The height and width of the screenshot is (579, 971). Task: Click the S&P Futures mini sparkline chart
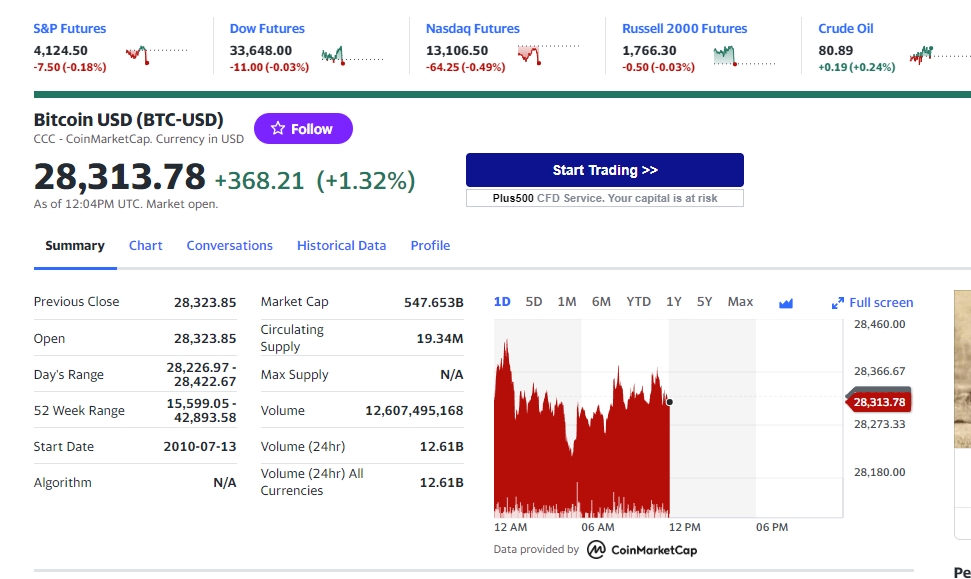point(156,54)
